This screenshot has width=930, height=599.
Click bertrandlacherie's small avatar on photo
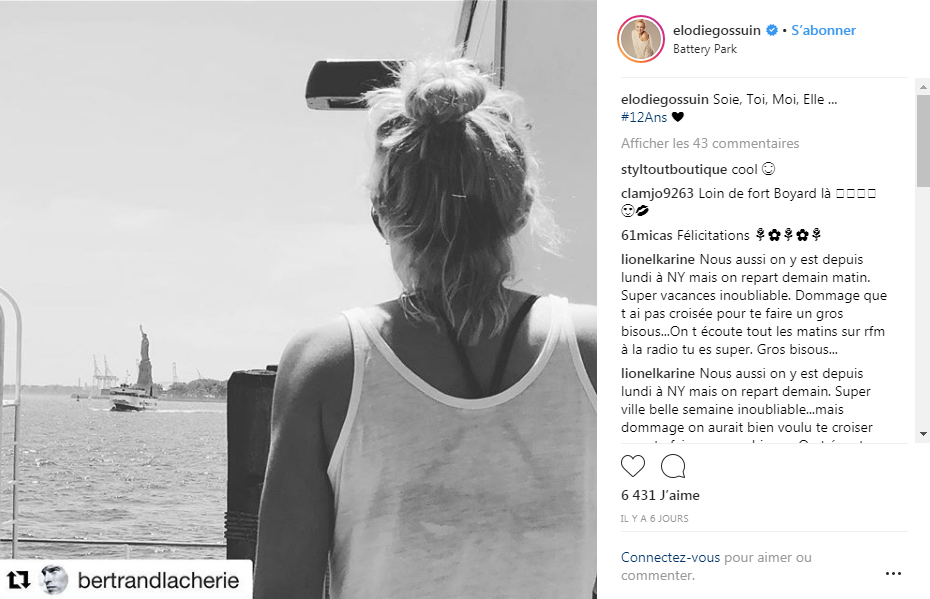(53, 579)
